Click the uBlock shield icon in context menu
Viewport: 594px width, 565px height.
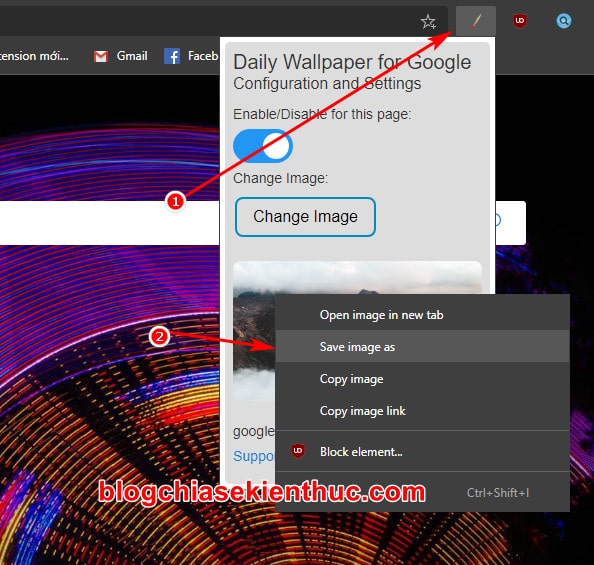[298, 451]
